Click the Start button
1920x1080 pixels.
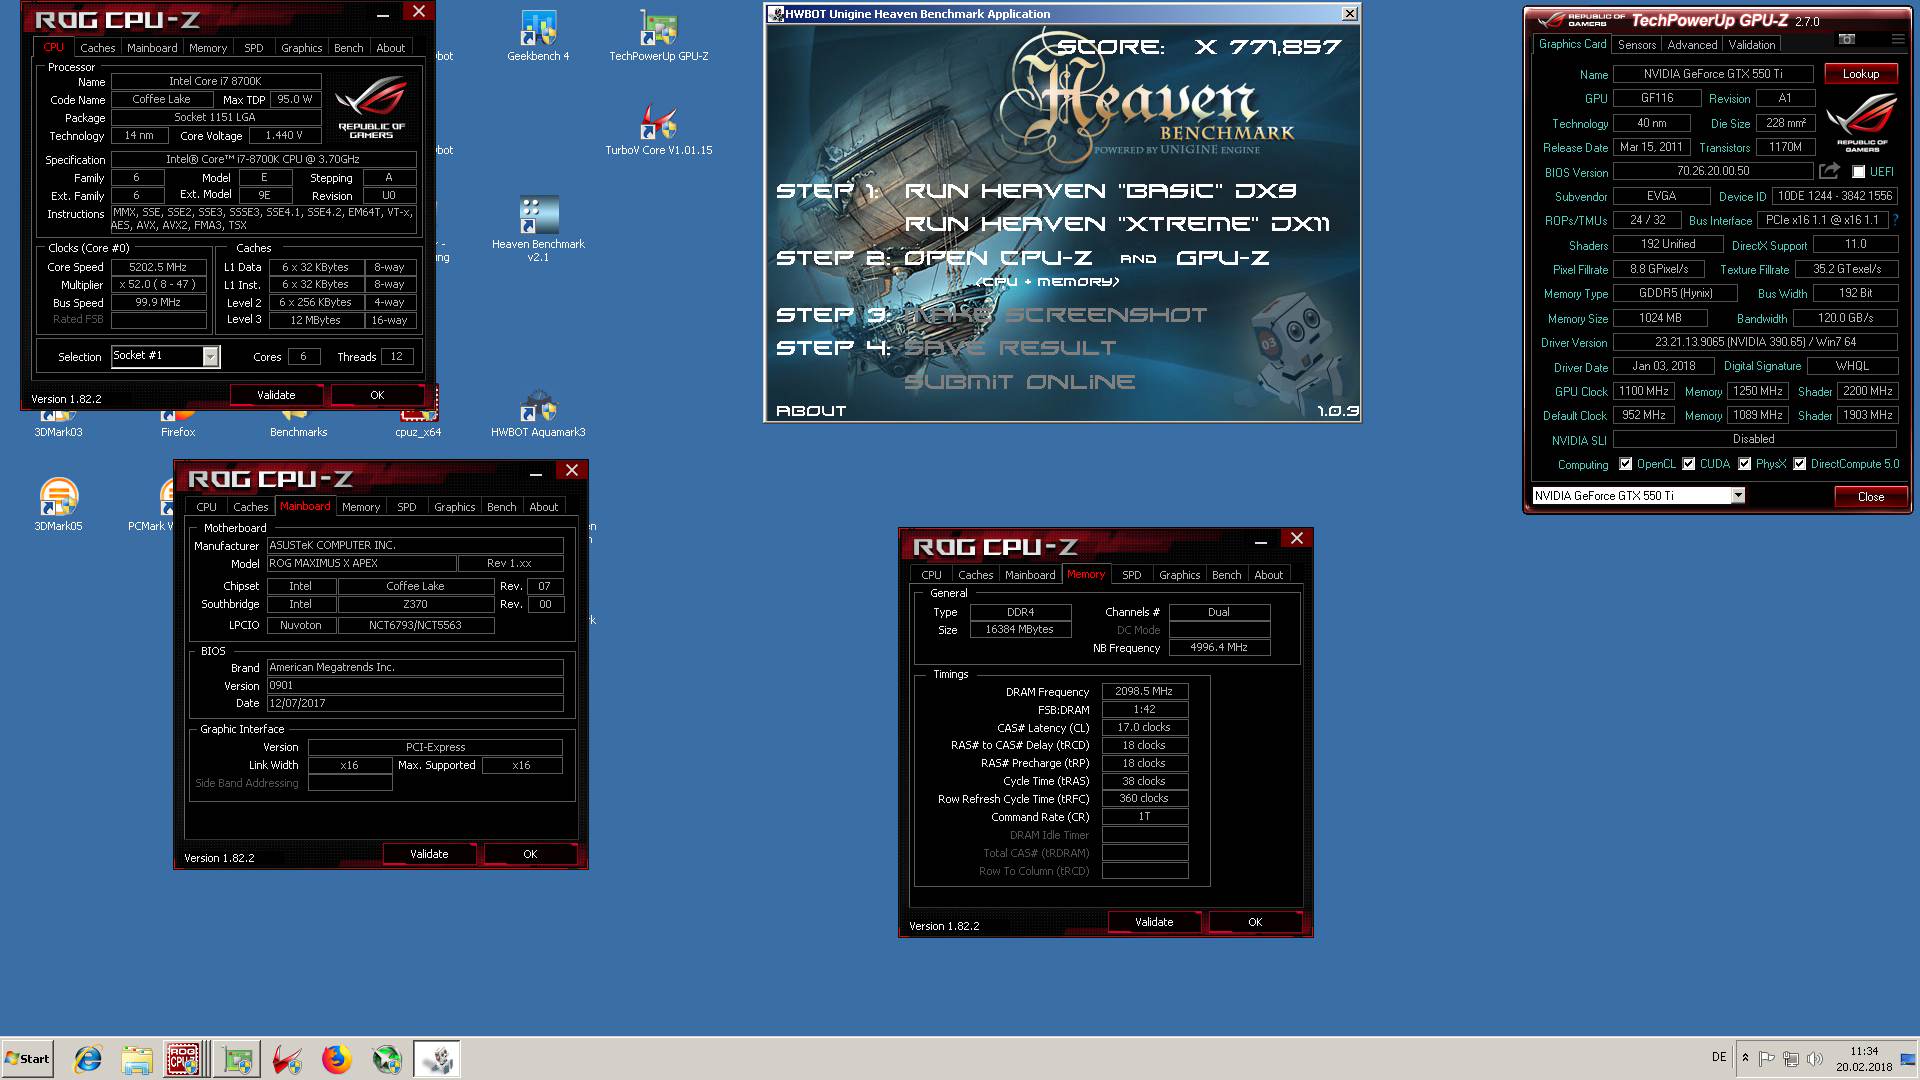pyautogui.click(x=28, y=1059)
